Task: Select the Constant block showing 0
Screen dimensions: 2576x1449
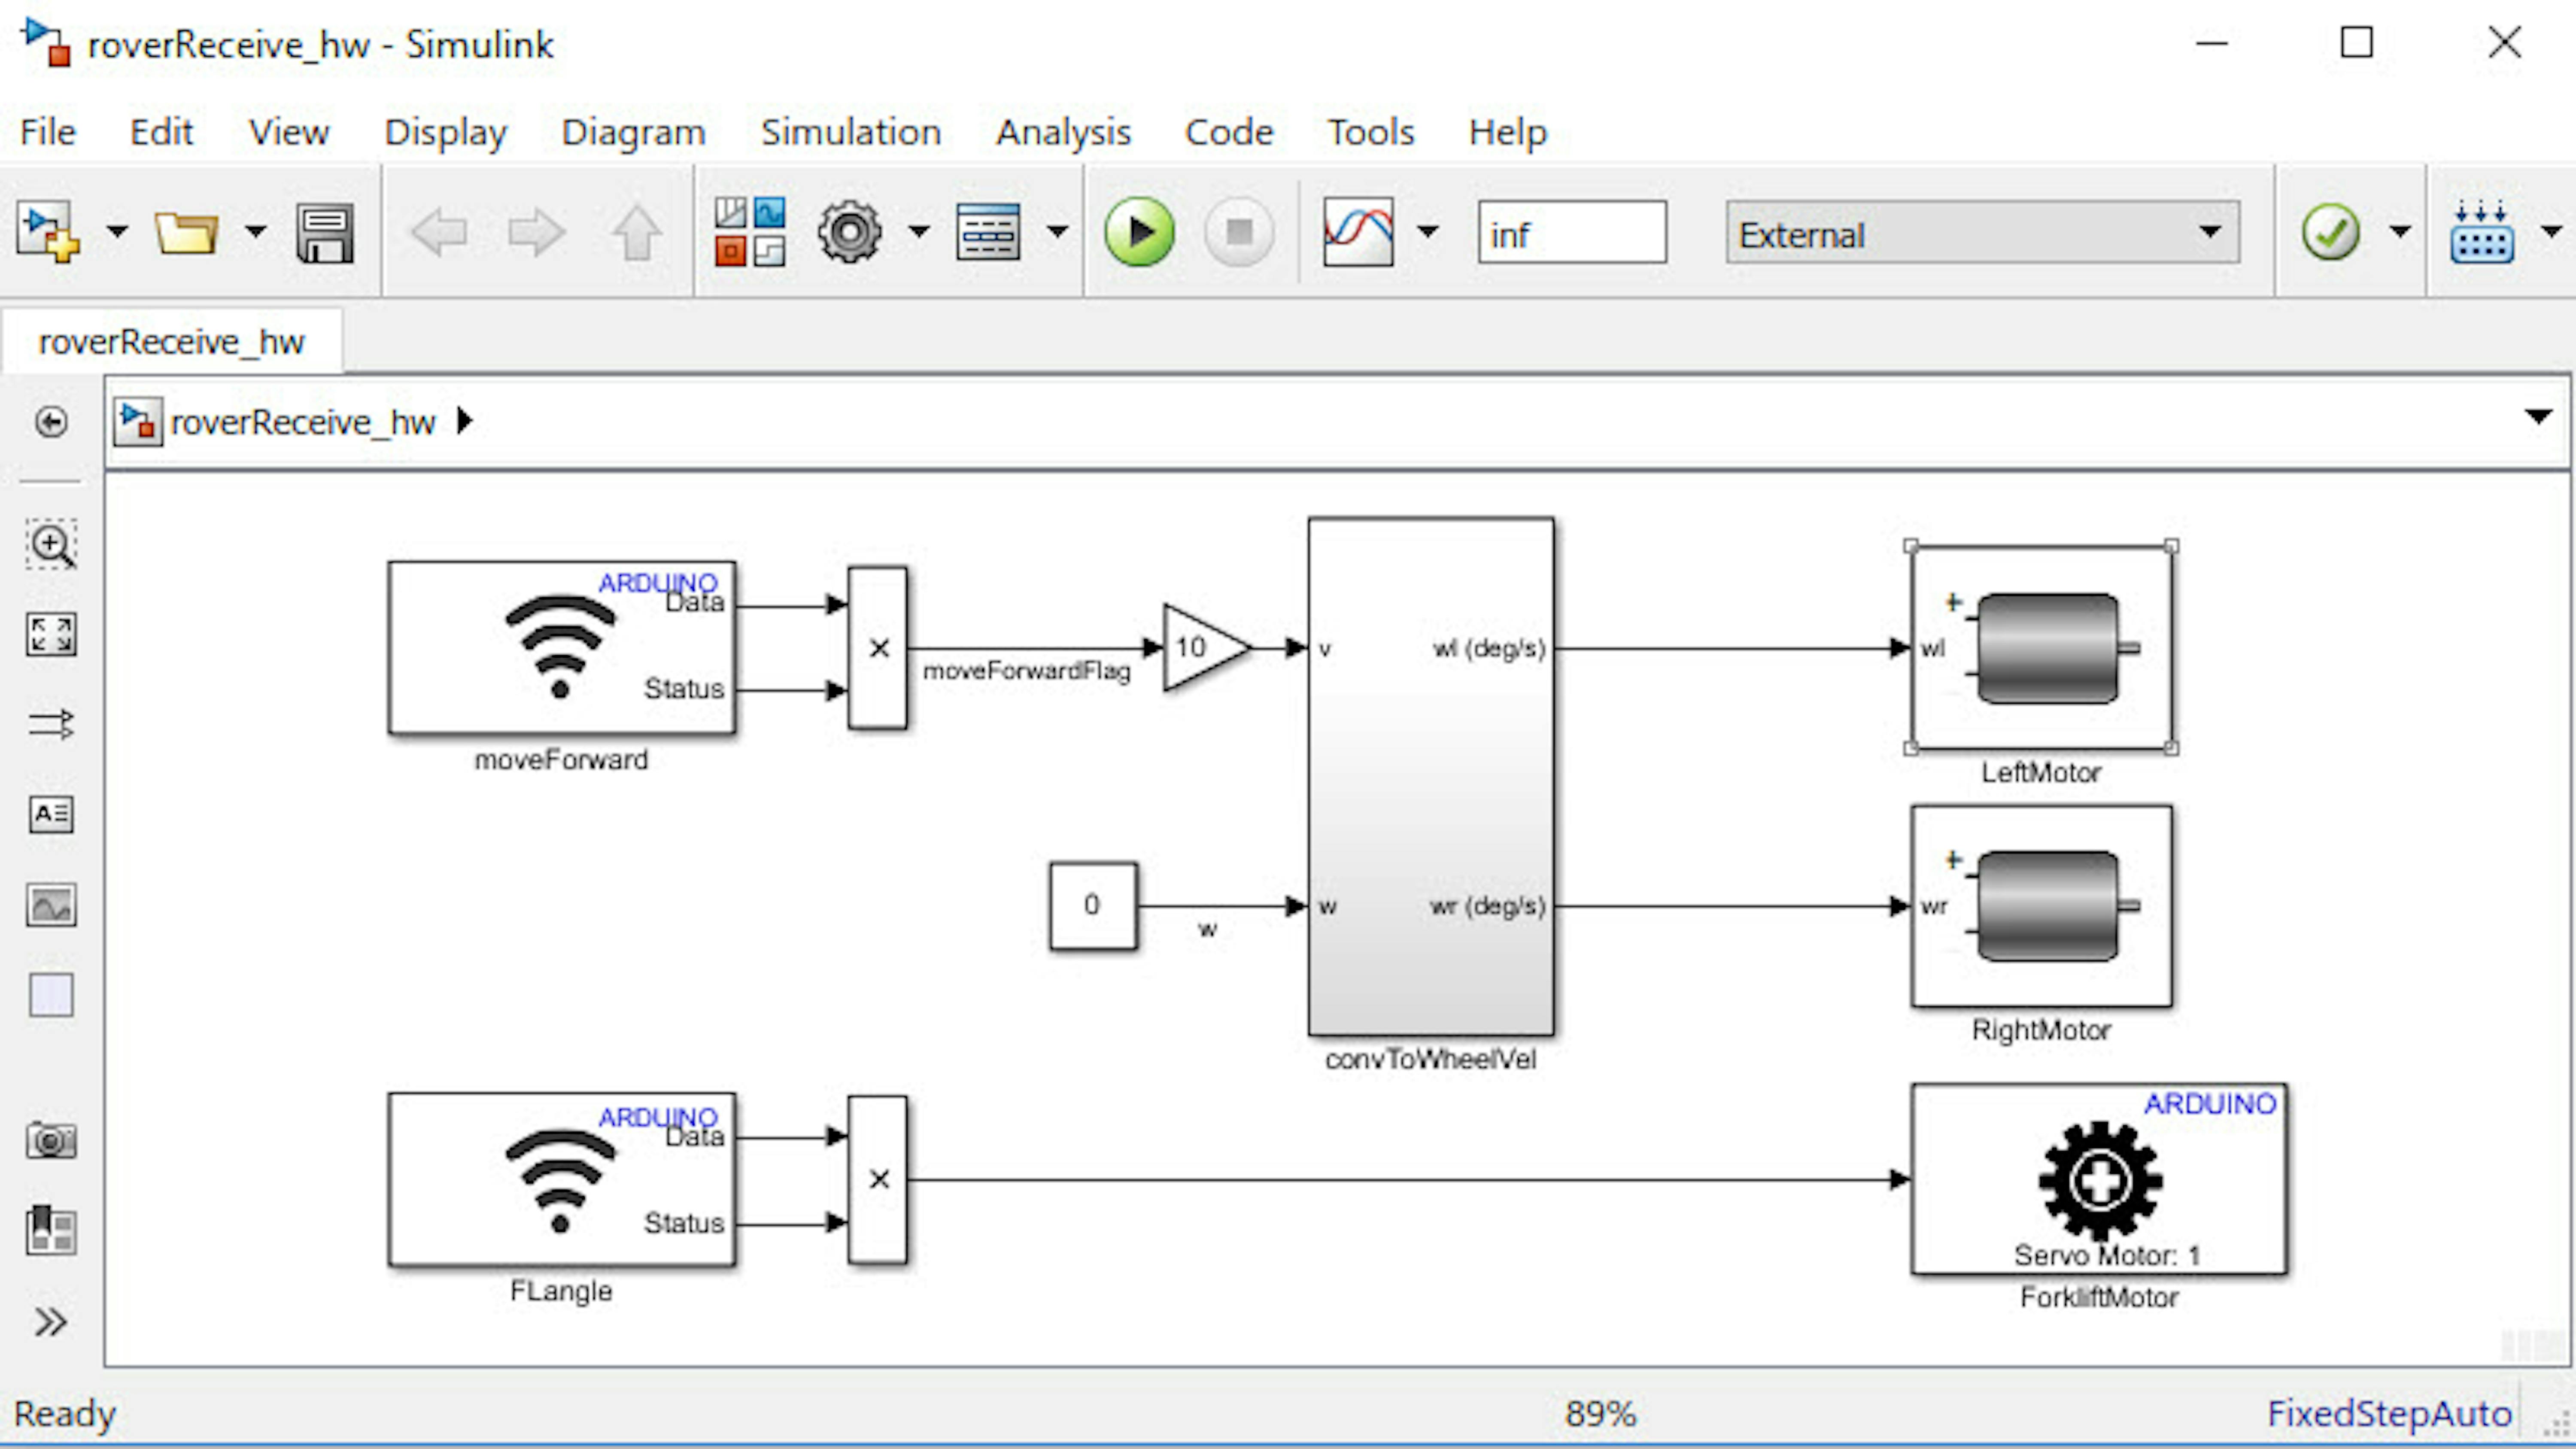Action: tap(1093, 906)
